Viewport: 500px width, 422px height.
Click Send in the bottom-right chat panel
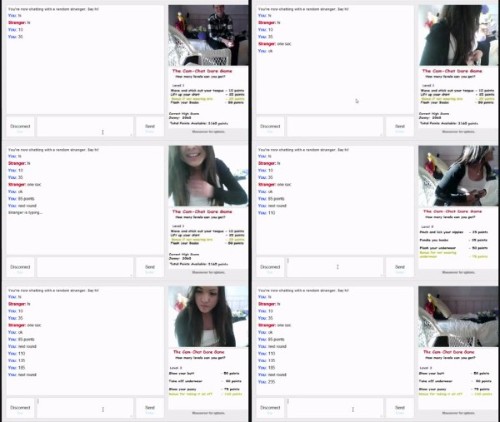pos(400,408)
